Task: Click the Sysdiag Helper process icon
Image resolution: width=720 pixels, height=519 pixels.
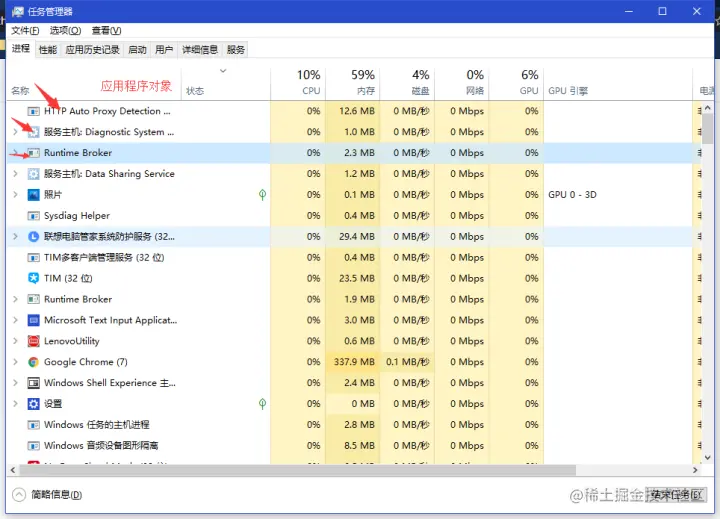Action: click(x=34, y=216)
